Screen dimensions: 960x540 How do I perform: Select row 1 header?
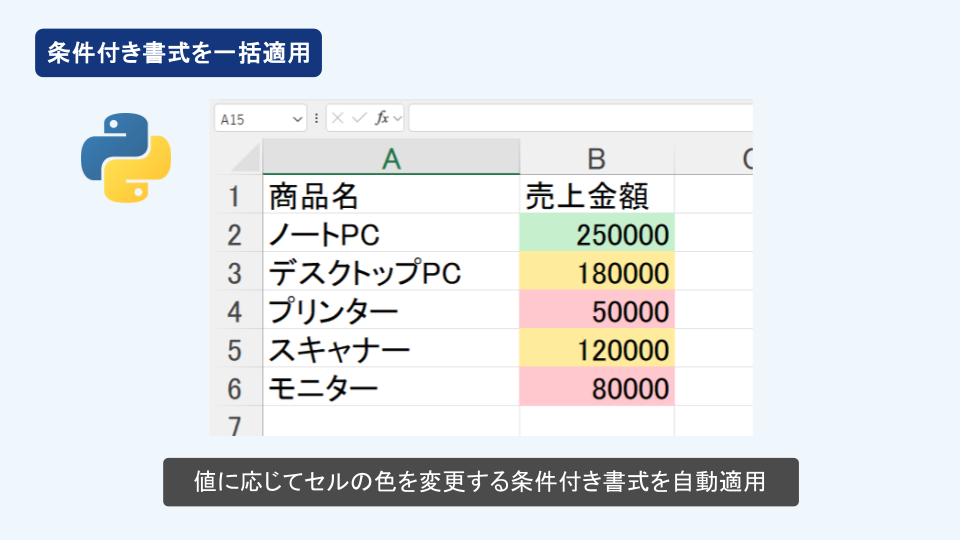(236, 194)
